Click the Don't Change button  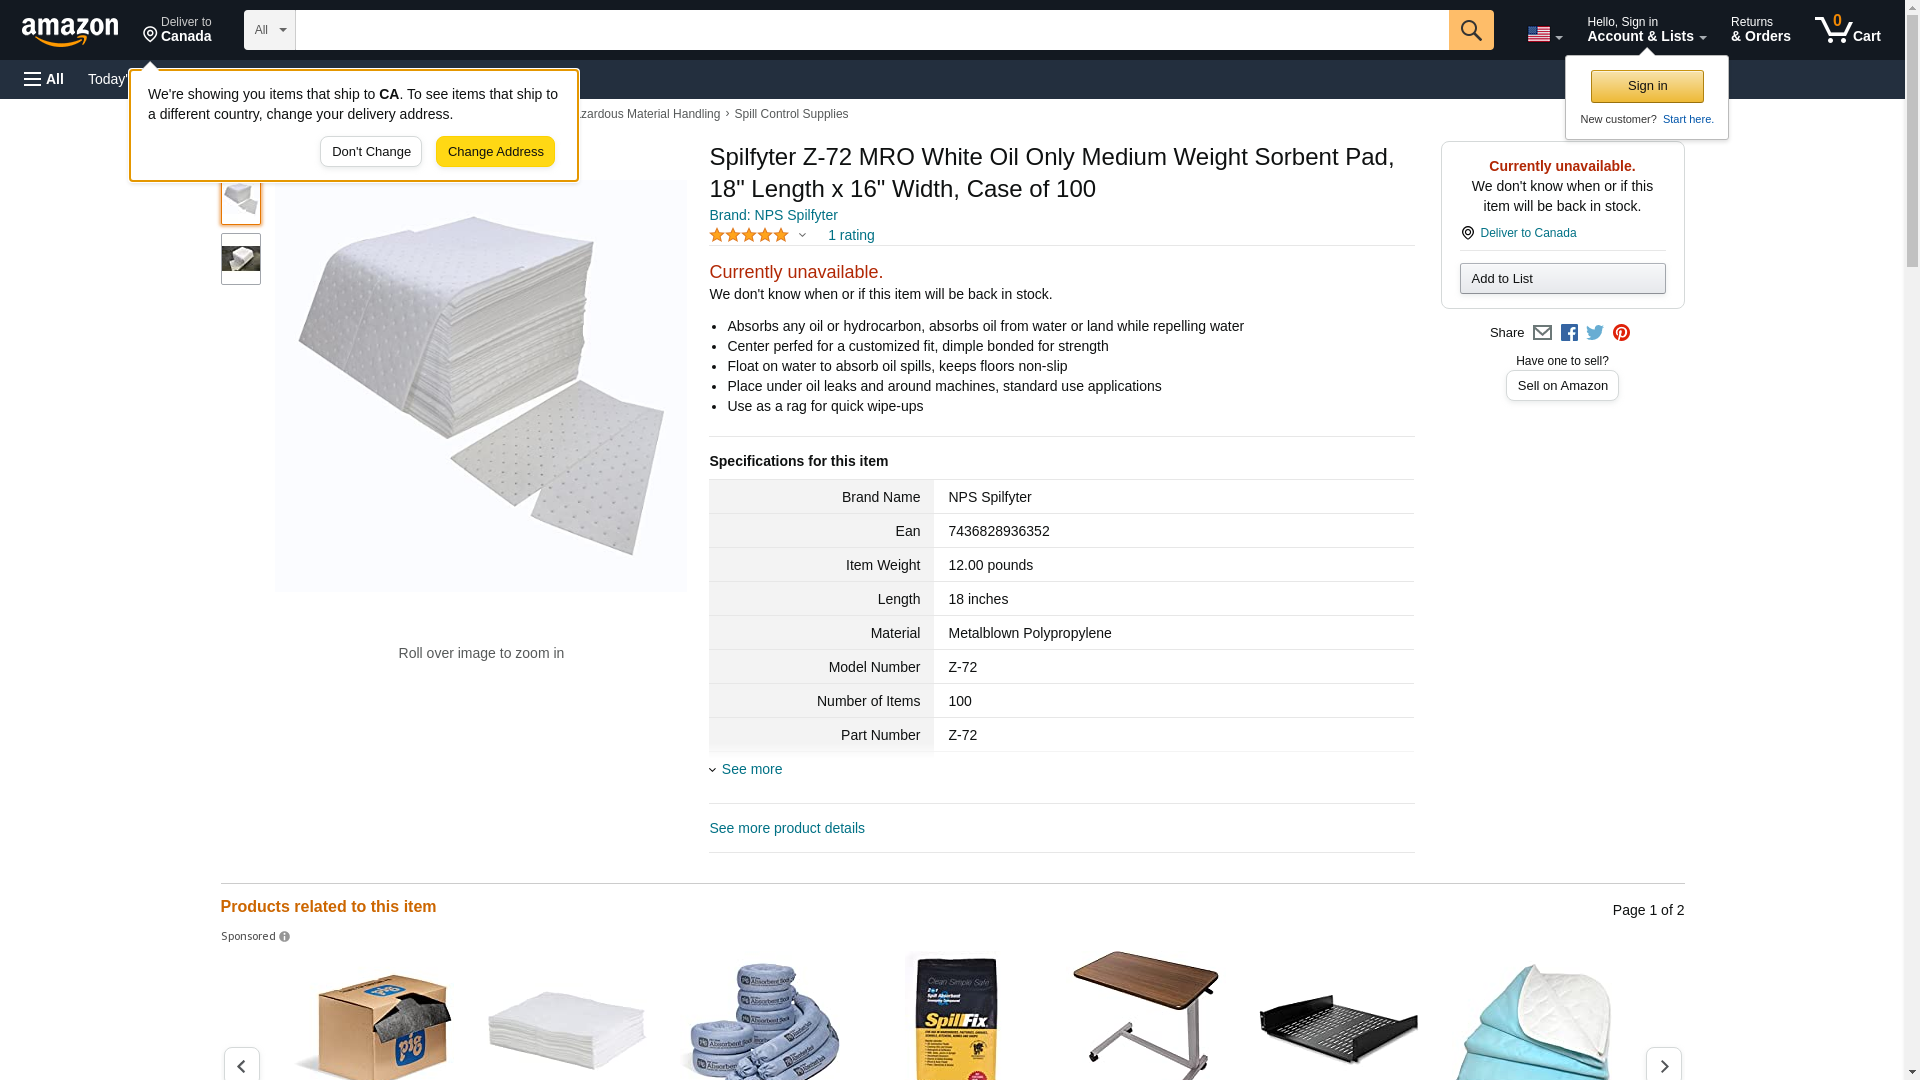click(x=371, y=152)
